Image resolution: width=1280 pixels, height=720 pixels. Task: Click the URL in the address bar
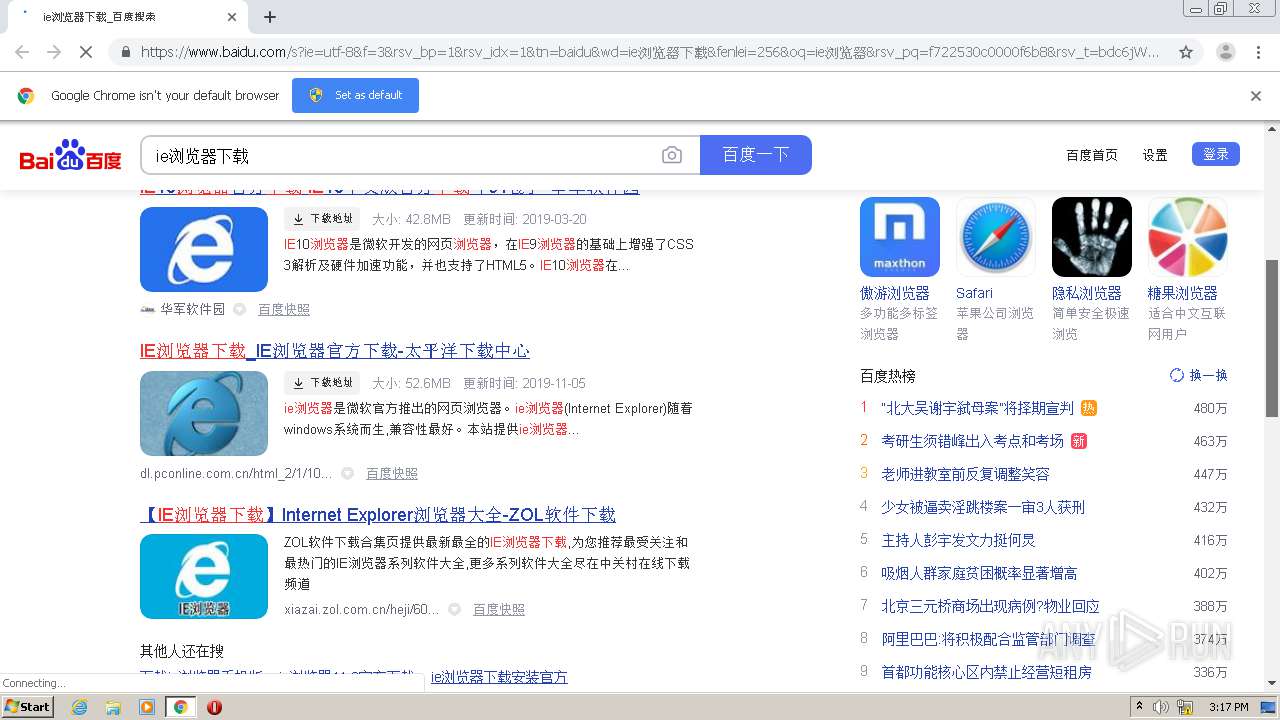pos(650,52)
